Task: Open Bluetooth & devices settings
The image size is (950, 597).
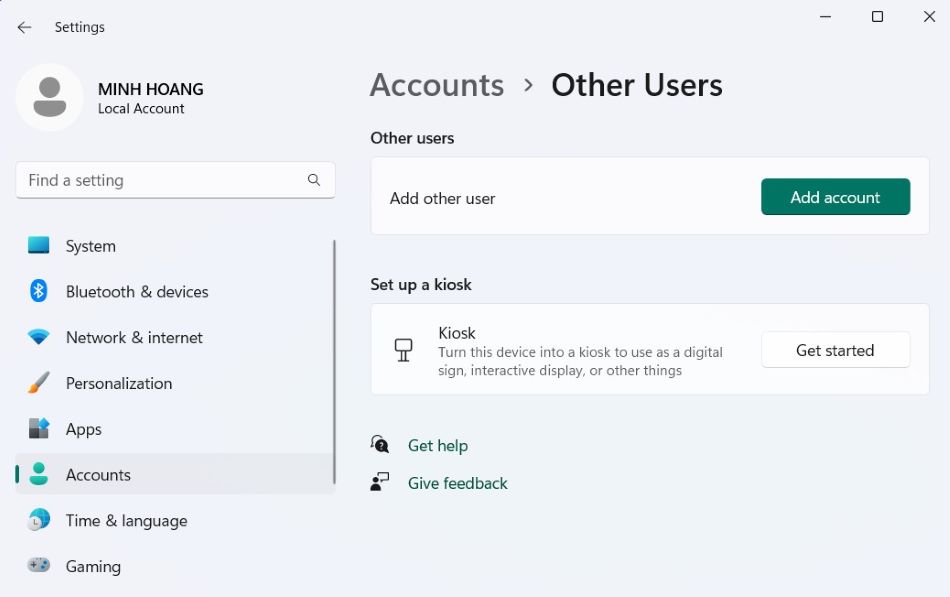Action: 175,292
